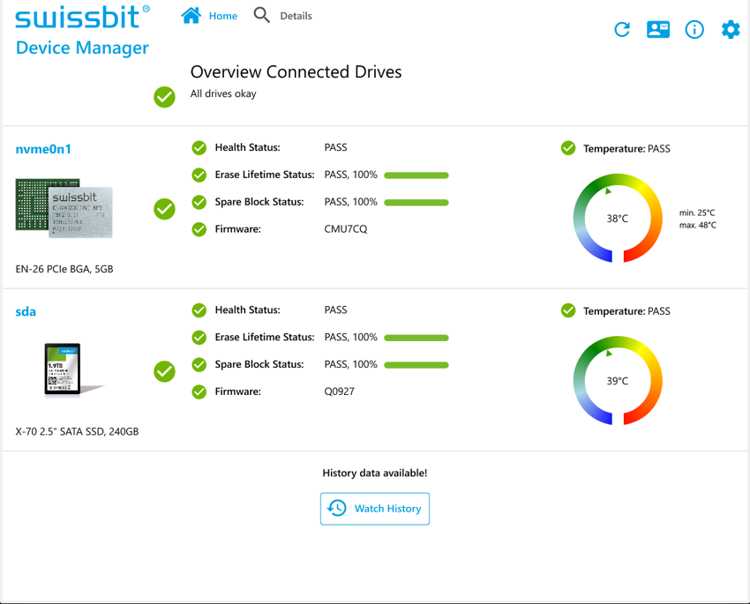
Task: Click sda Erase Lifetime check icon
Action: 199,338
